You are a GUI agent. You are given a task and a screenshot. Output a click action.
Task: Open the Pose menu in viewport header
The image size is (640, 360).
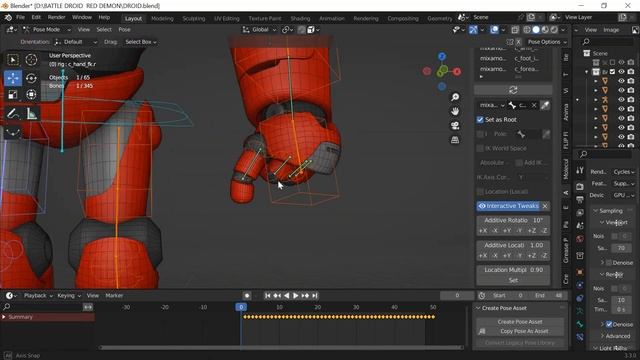(x=124, y=29)
